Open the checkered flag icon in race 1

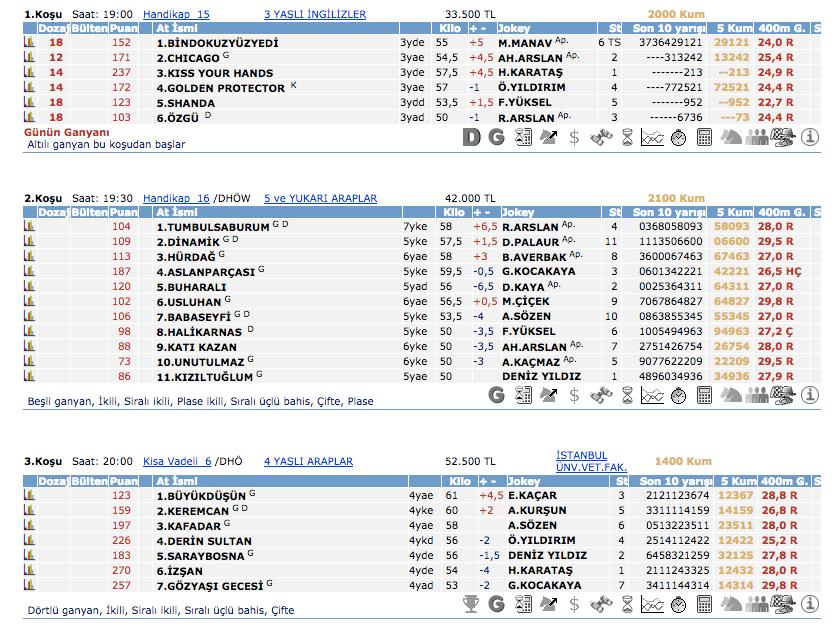[x=785, y=137]
